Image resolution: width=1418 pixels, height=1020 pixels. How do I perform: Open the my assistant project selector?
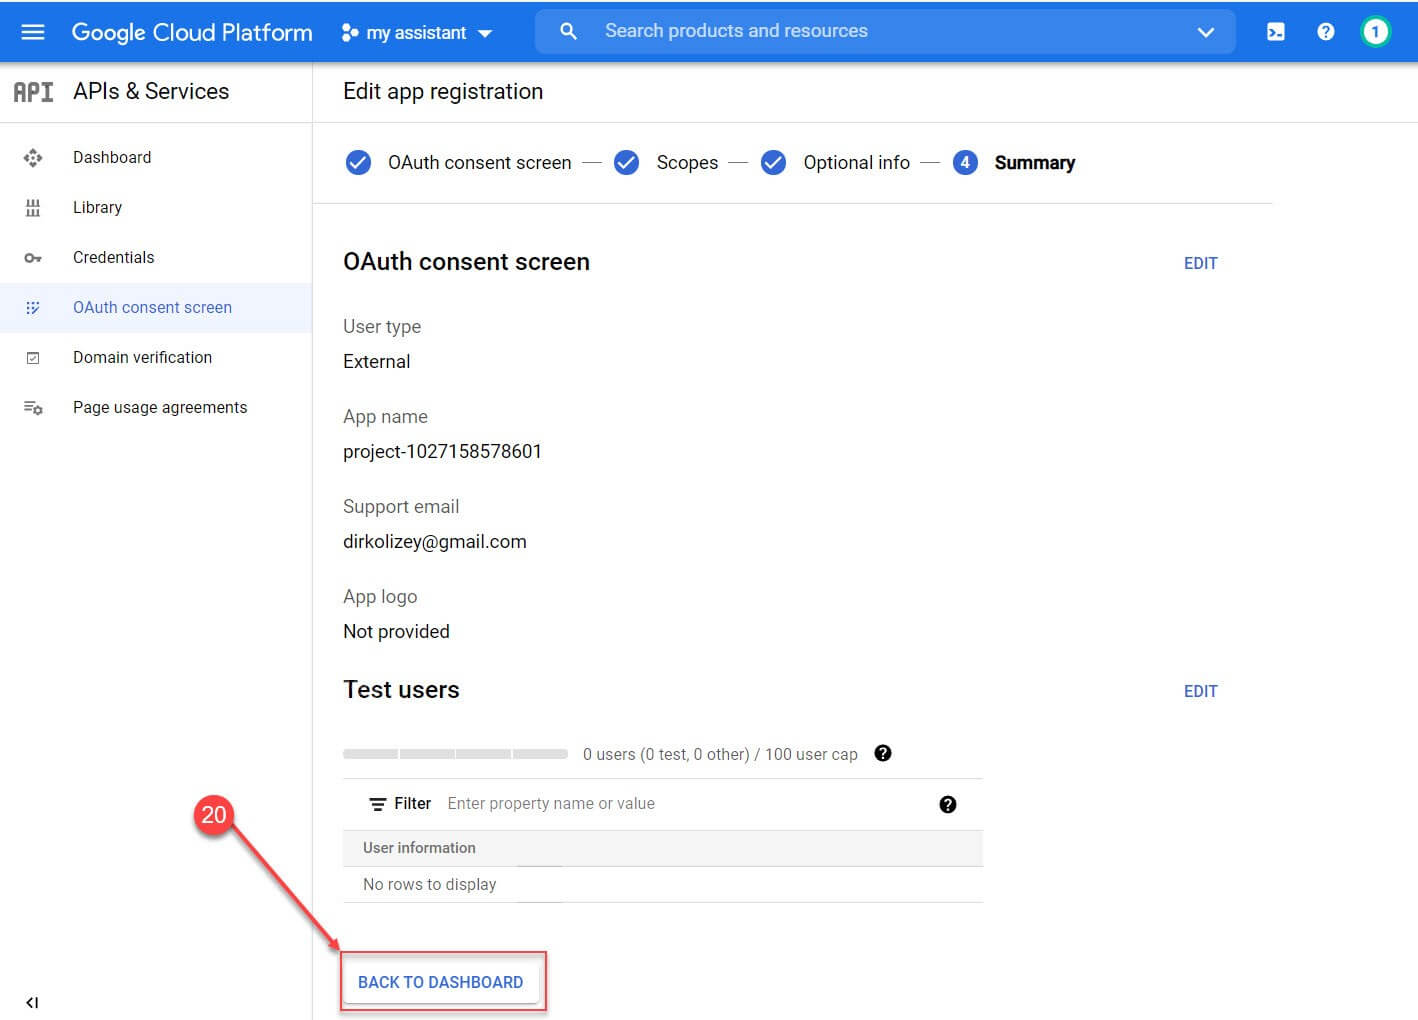pos(417,33)
